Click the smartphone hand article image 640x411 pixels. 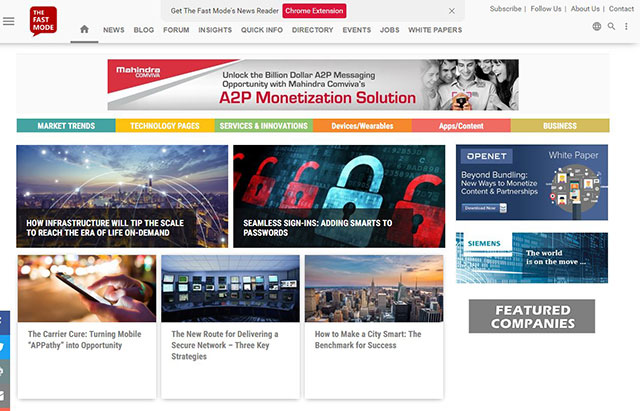click(87, 289)
